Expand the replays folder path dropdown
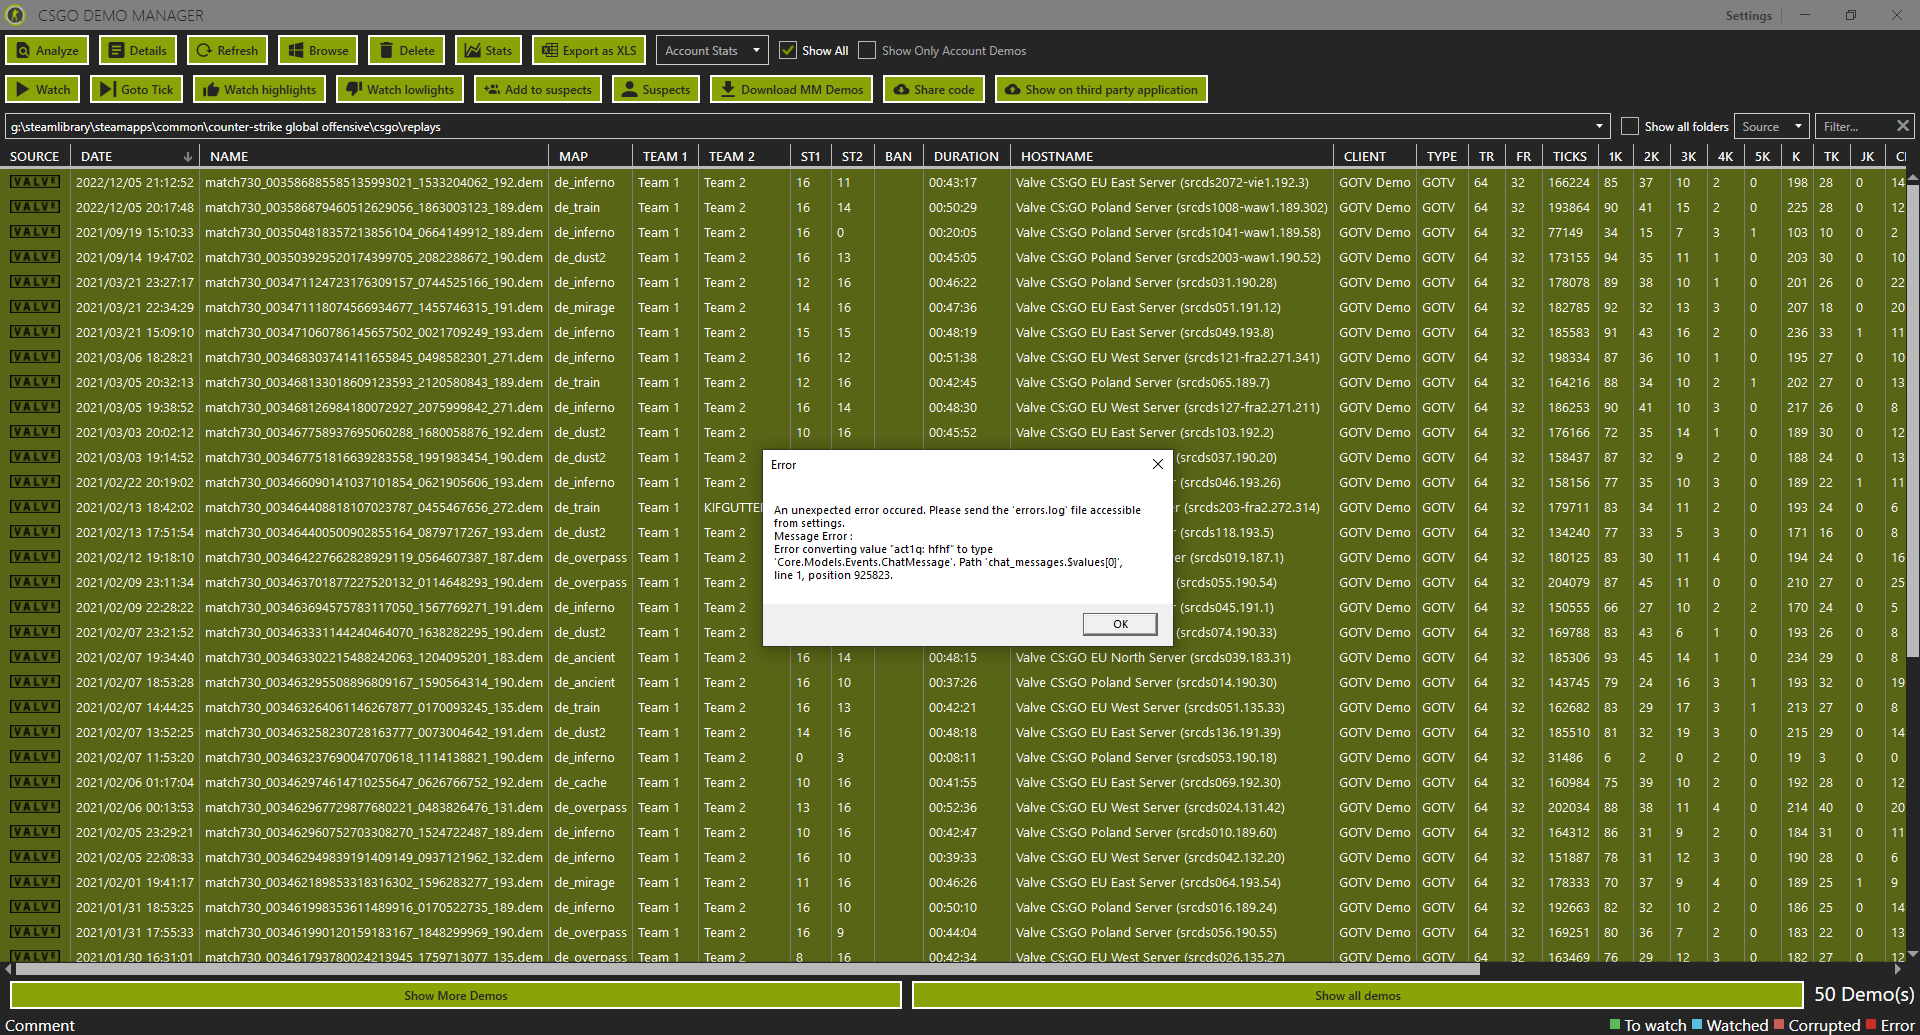Viewport: 1920px width, 1035px height. [x=1599, y=126]
